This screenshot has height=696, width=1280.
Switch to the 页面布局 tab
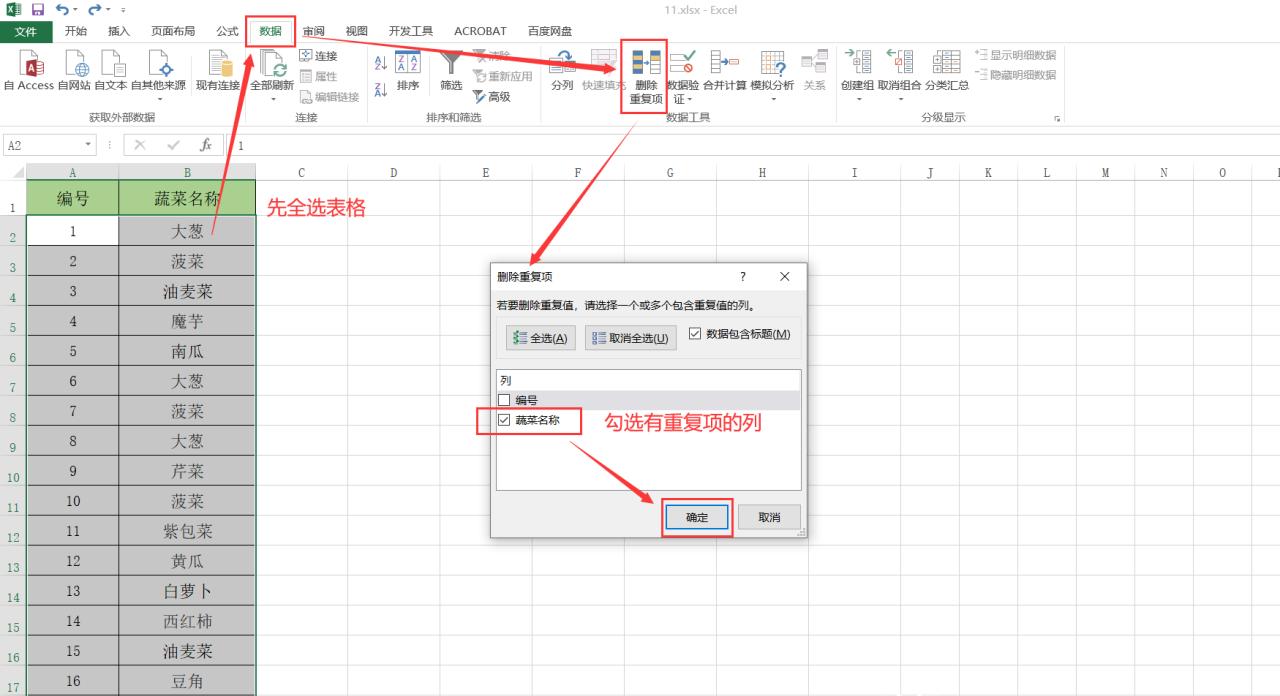click(173, 31)
